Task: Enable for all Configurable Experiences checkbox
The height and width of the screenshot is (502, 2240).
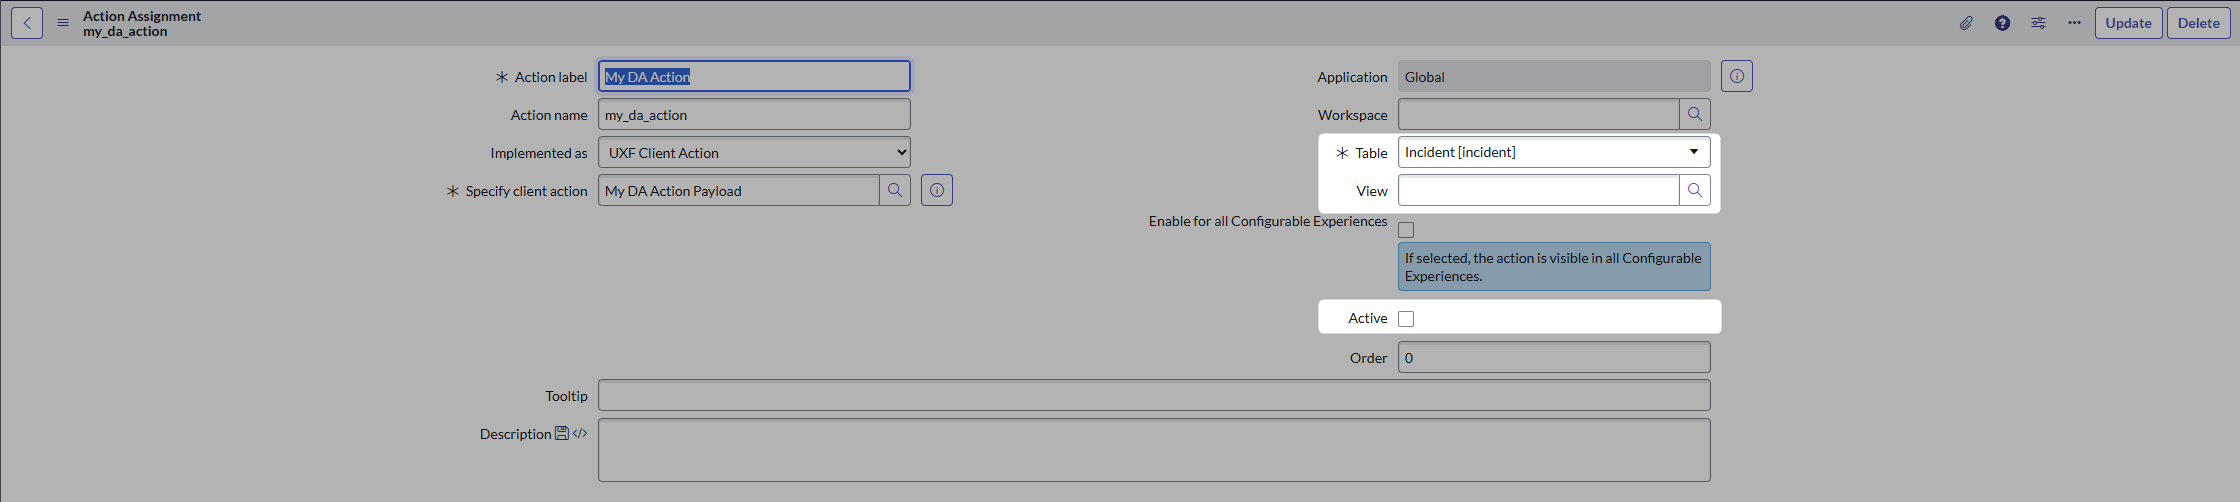Action: point(1406,230)
